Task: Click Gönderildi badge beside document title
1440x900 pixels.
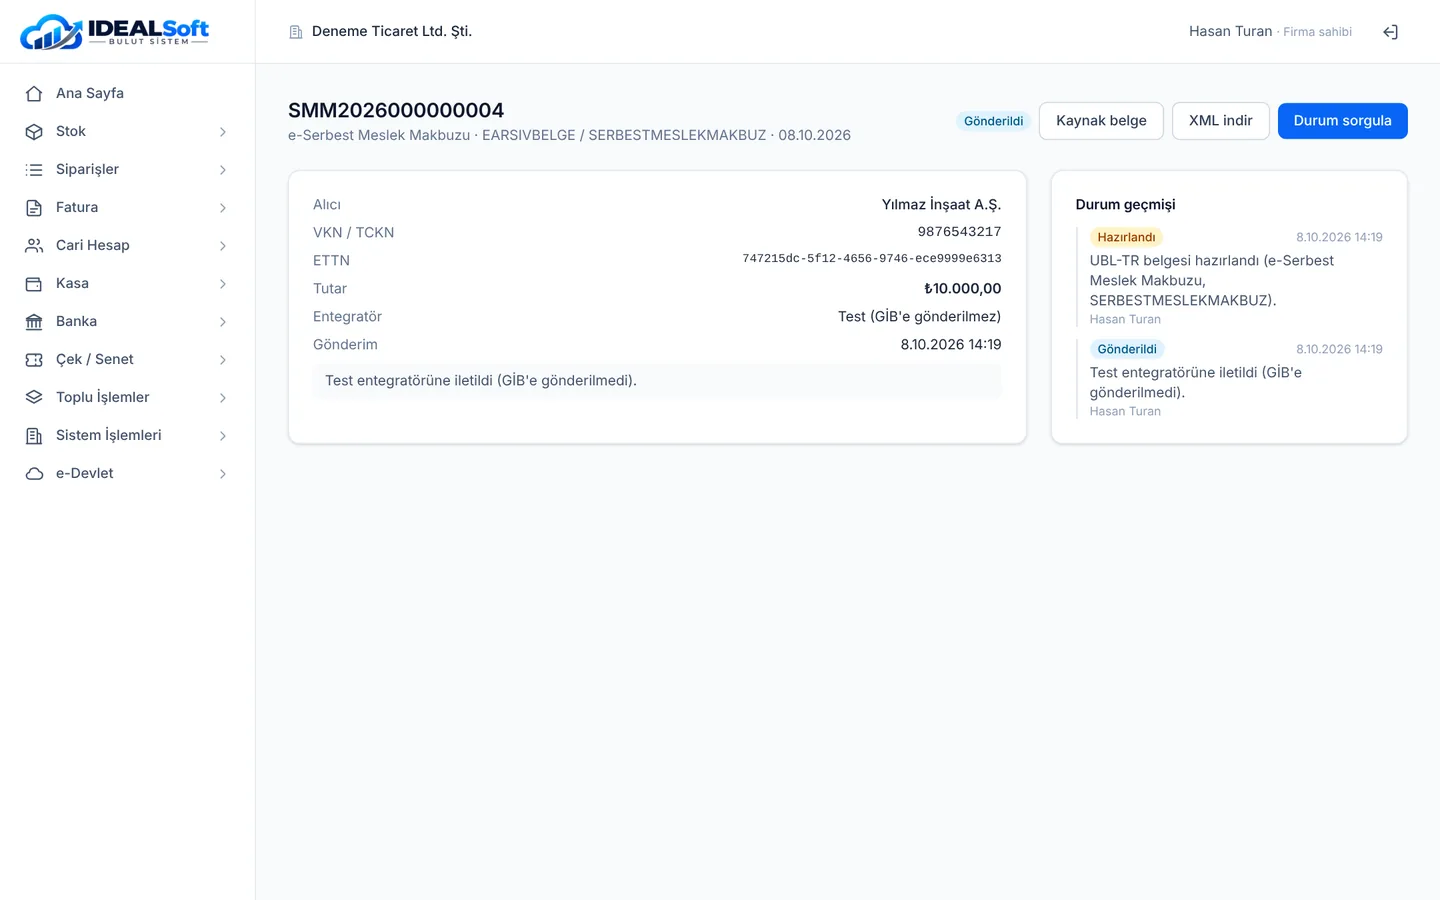Action: click(993, 121)
